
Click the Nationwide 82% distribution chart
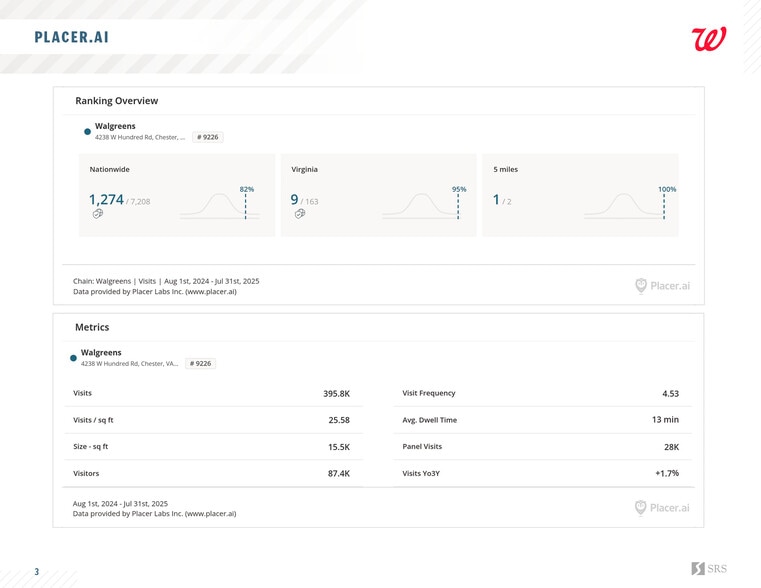tap(220, 205)
